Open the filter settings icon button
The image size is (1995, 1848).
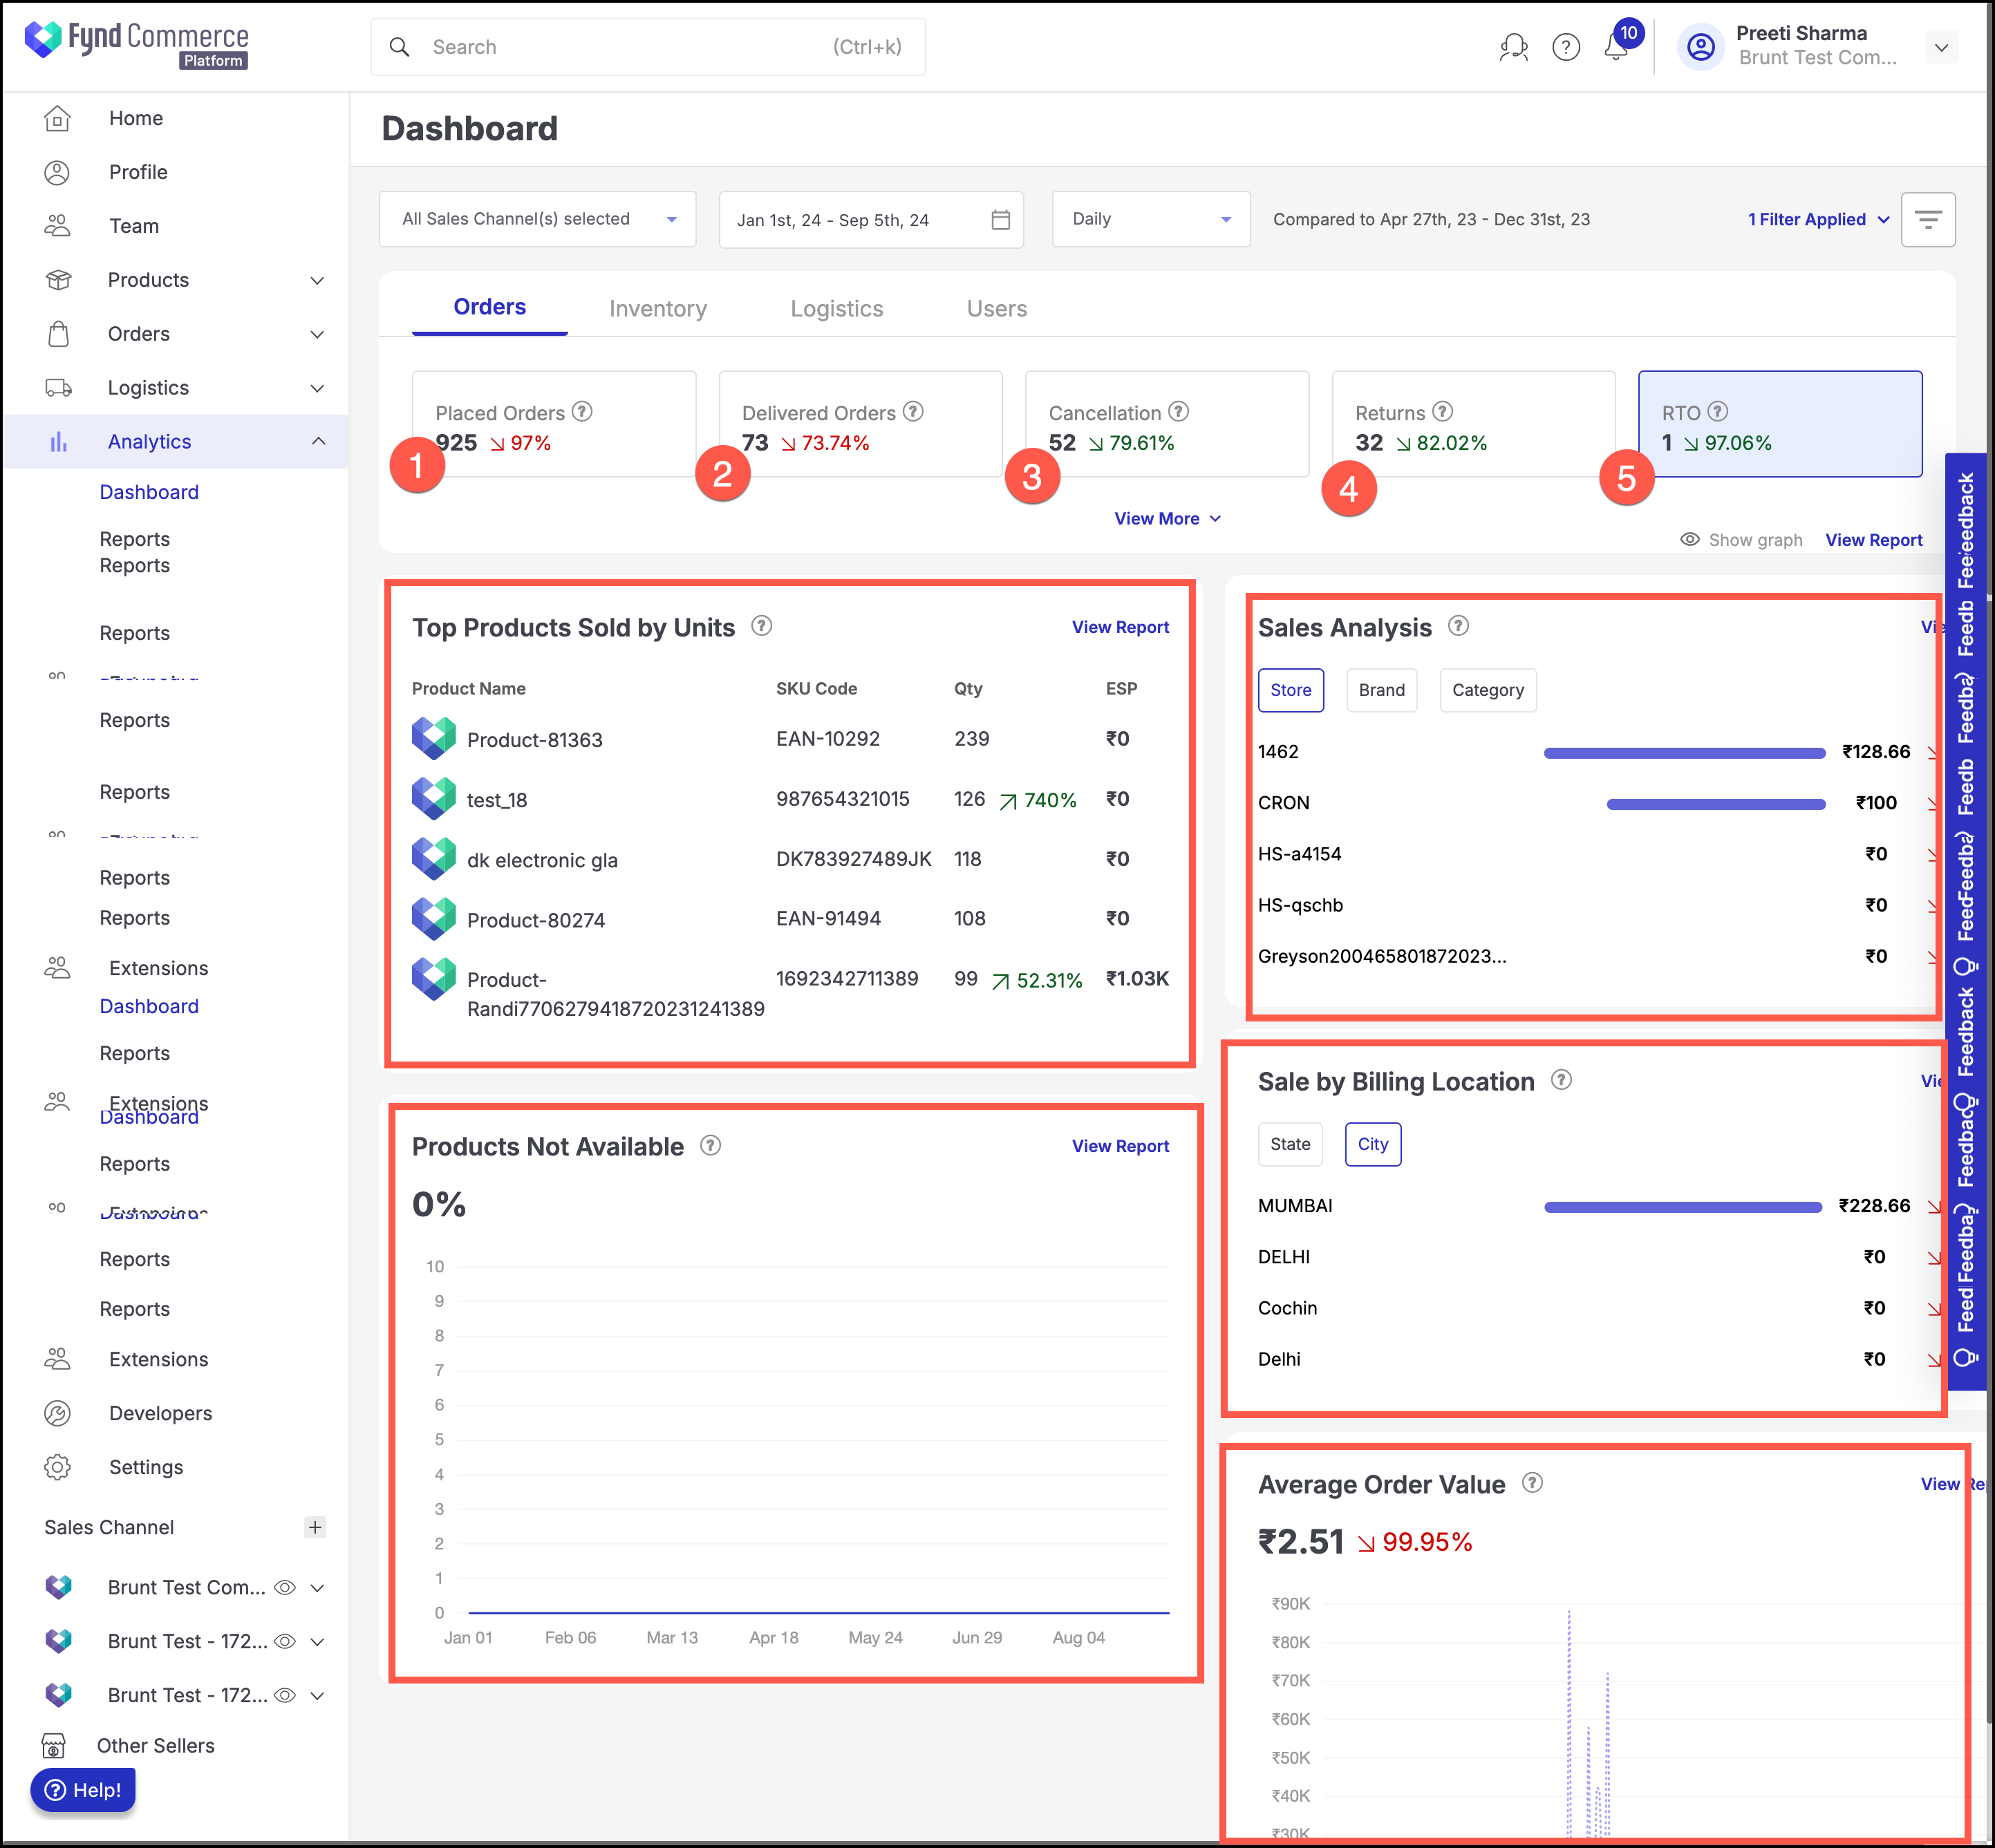(1928, 220)
